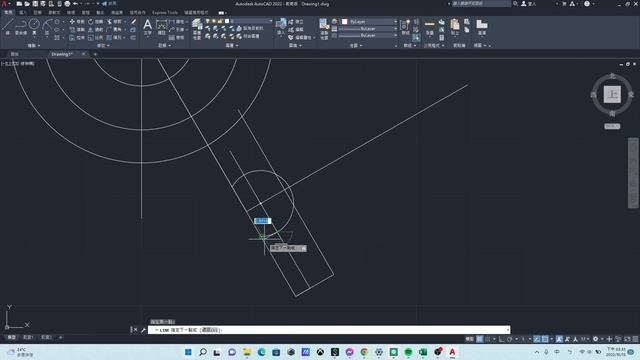Click the Scale tool in the Modify panel
This screenshot has height=360, width=640.
tap(95, 38)
